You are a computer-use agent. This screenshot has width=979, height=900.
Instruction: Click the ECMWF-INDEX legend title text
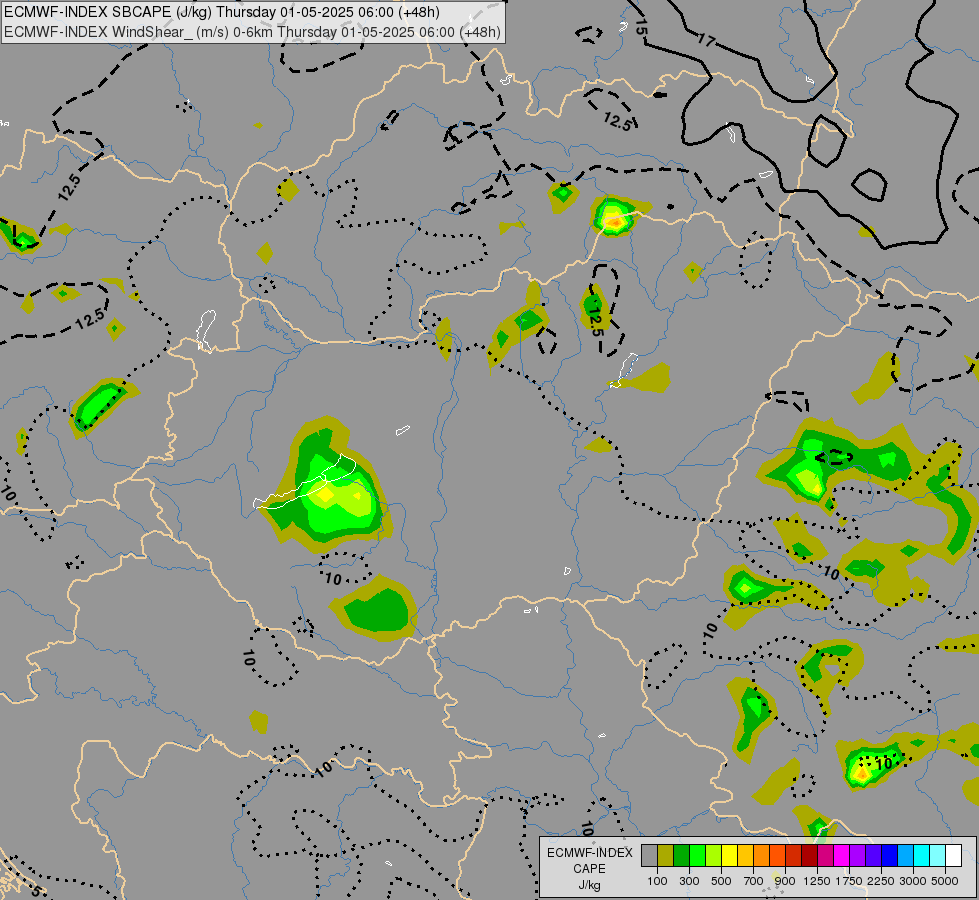(x=589, y=853)
